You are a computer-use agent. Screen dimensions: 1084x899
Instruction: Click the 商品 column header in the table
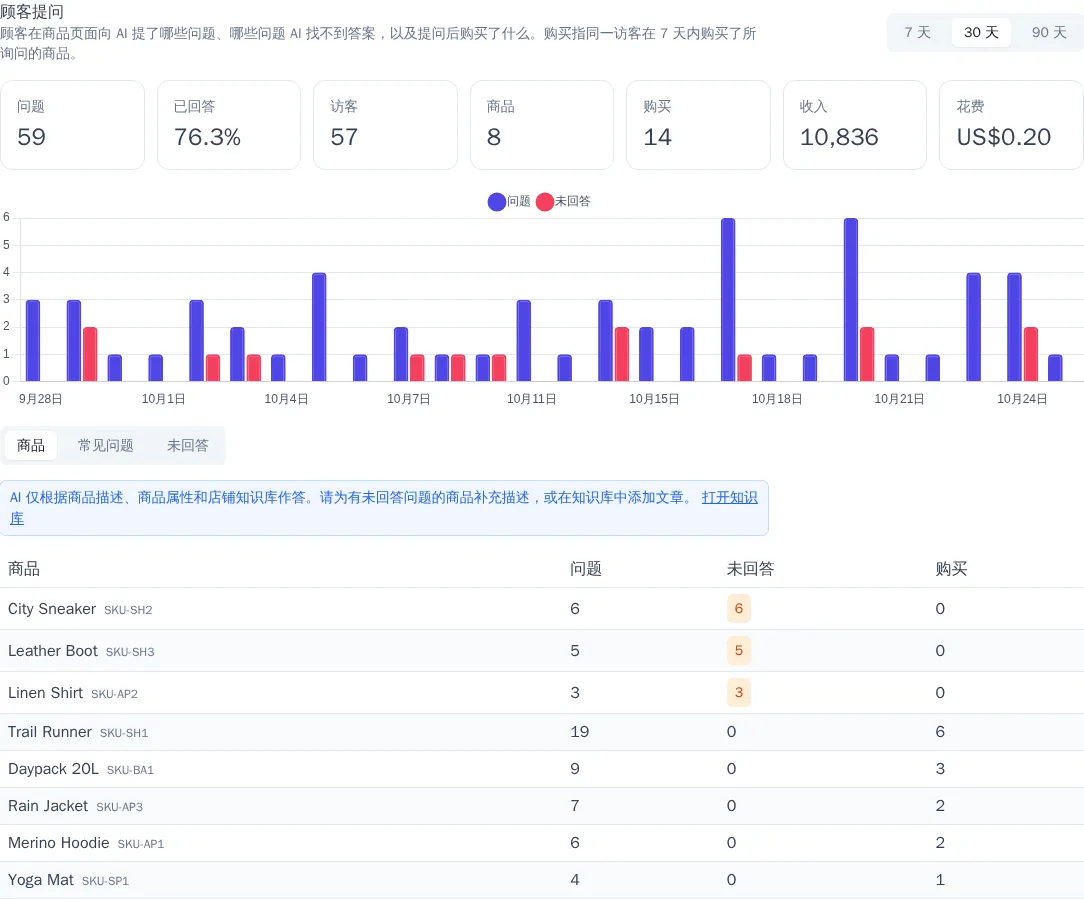point(24,569)
